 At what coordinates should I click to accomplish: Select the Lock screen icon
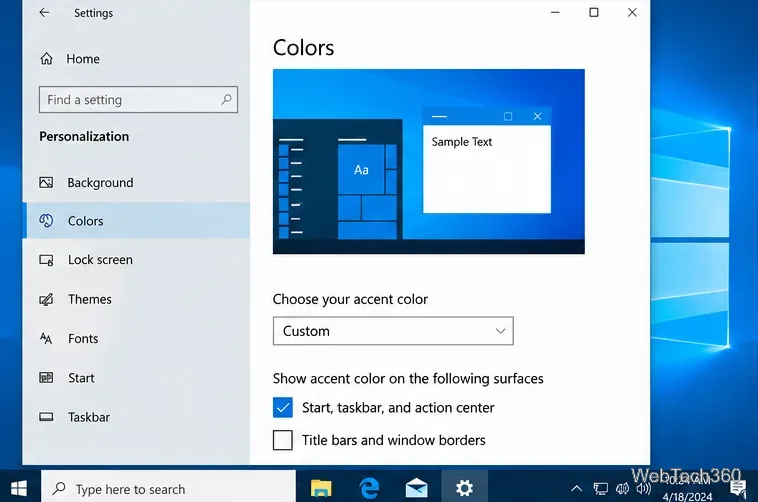coord(46,260)
